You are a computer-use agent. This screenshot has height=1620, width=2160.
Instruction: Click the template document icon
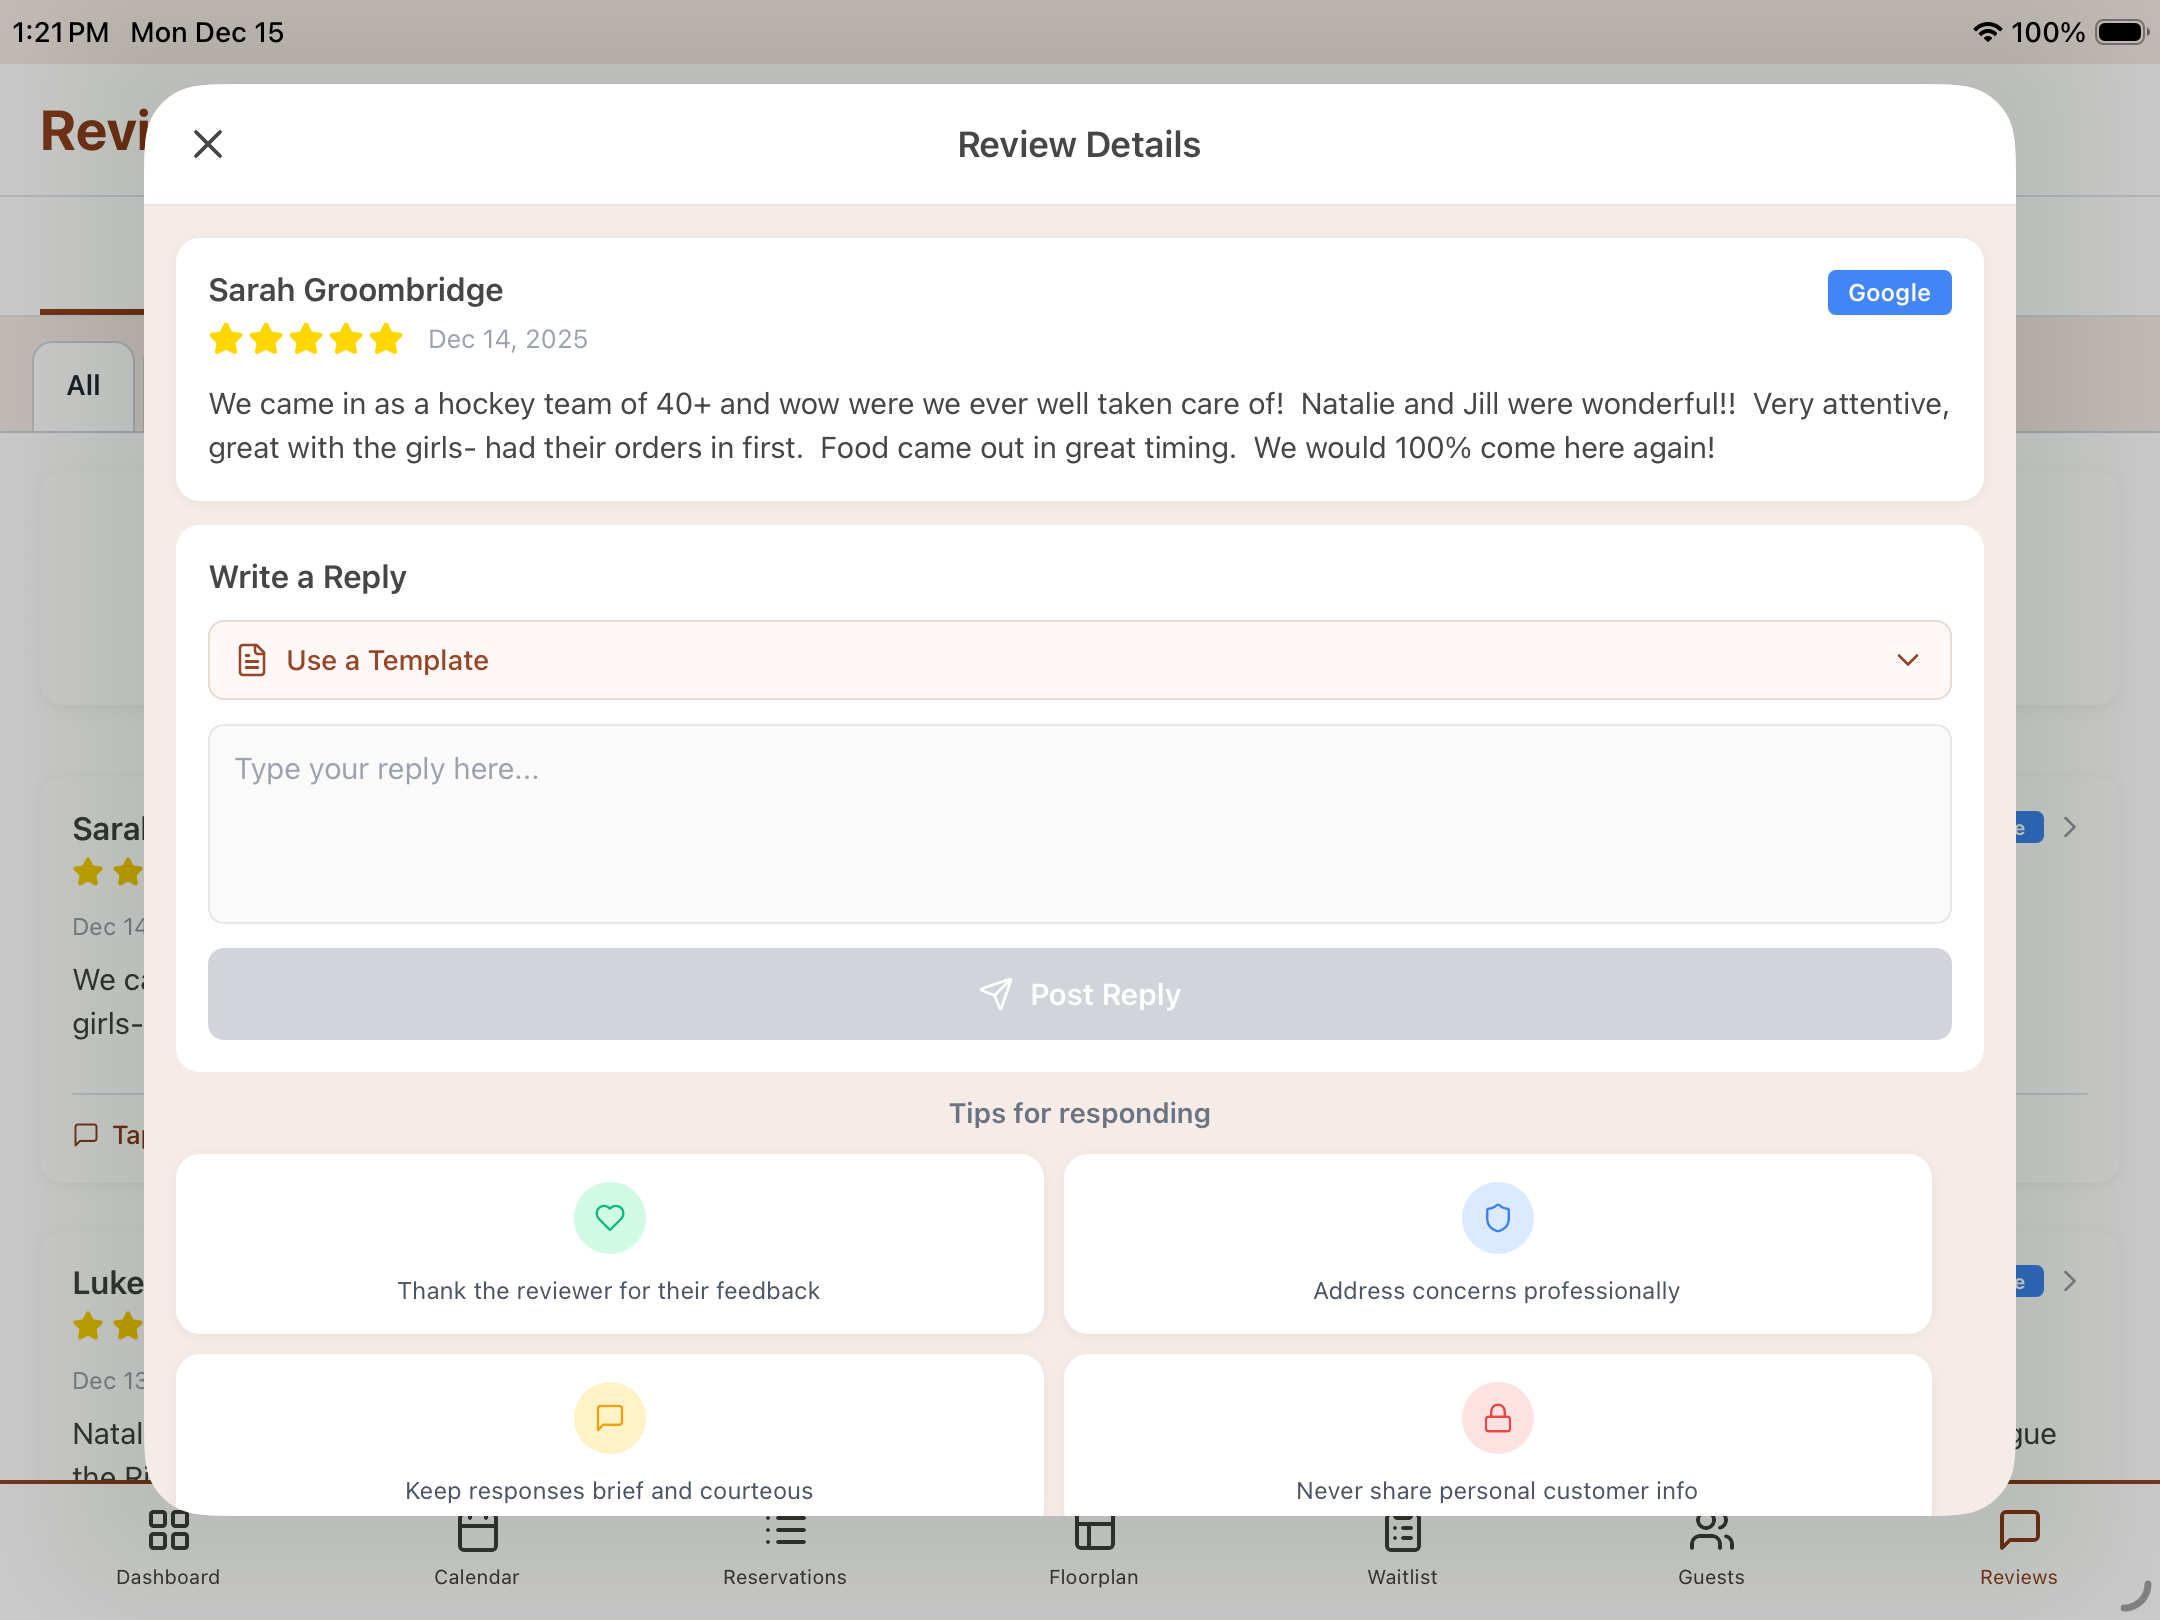coord(252,660)
